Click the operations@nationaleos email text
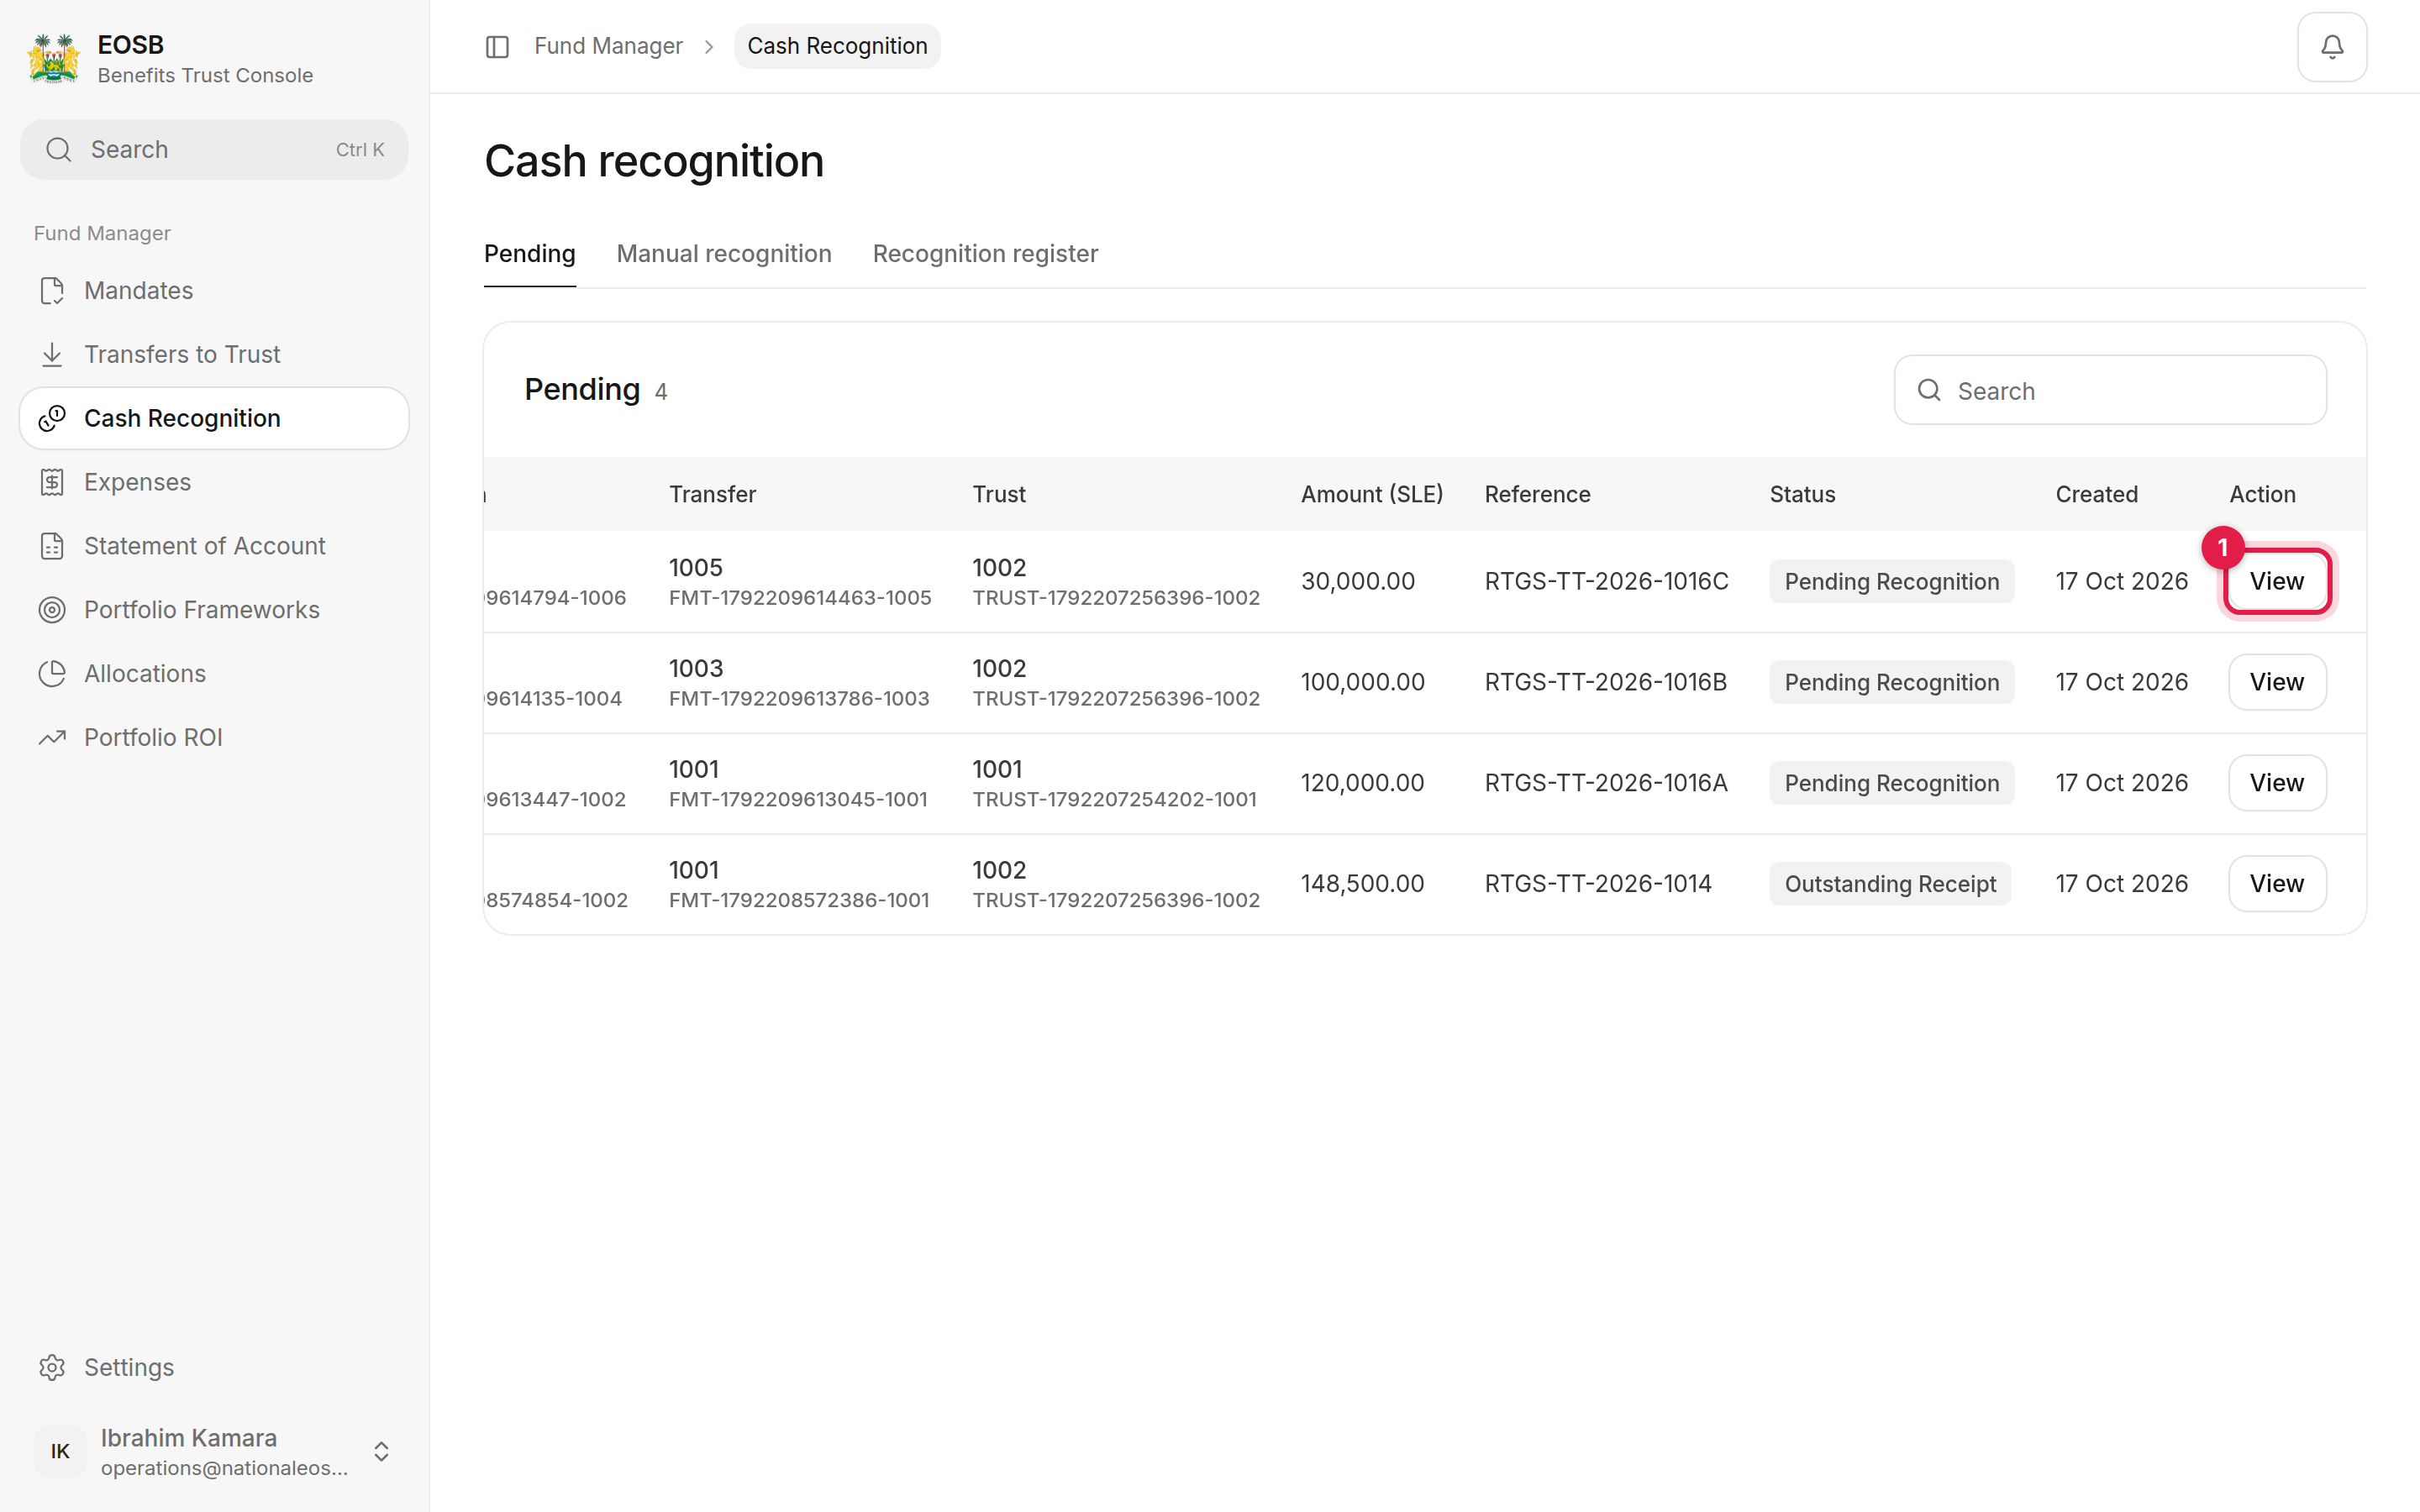The height and width of the screenshot is (1512, 2420). click(x=224, y=1468)
